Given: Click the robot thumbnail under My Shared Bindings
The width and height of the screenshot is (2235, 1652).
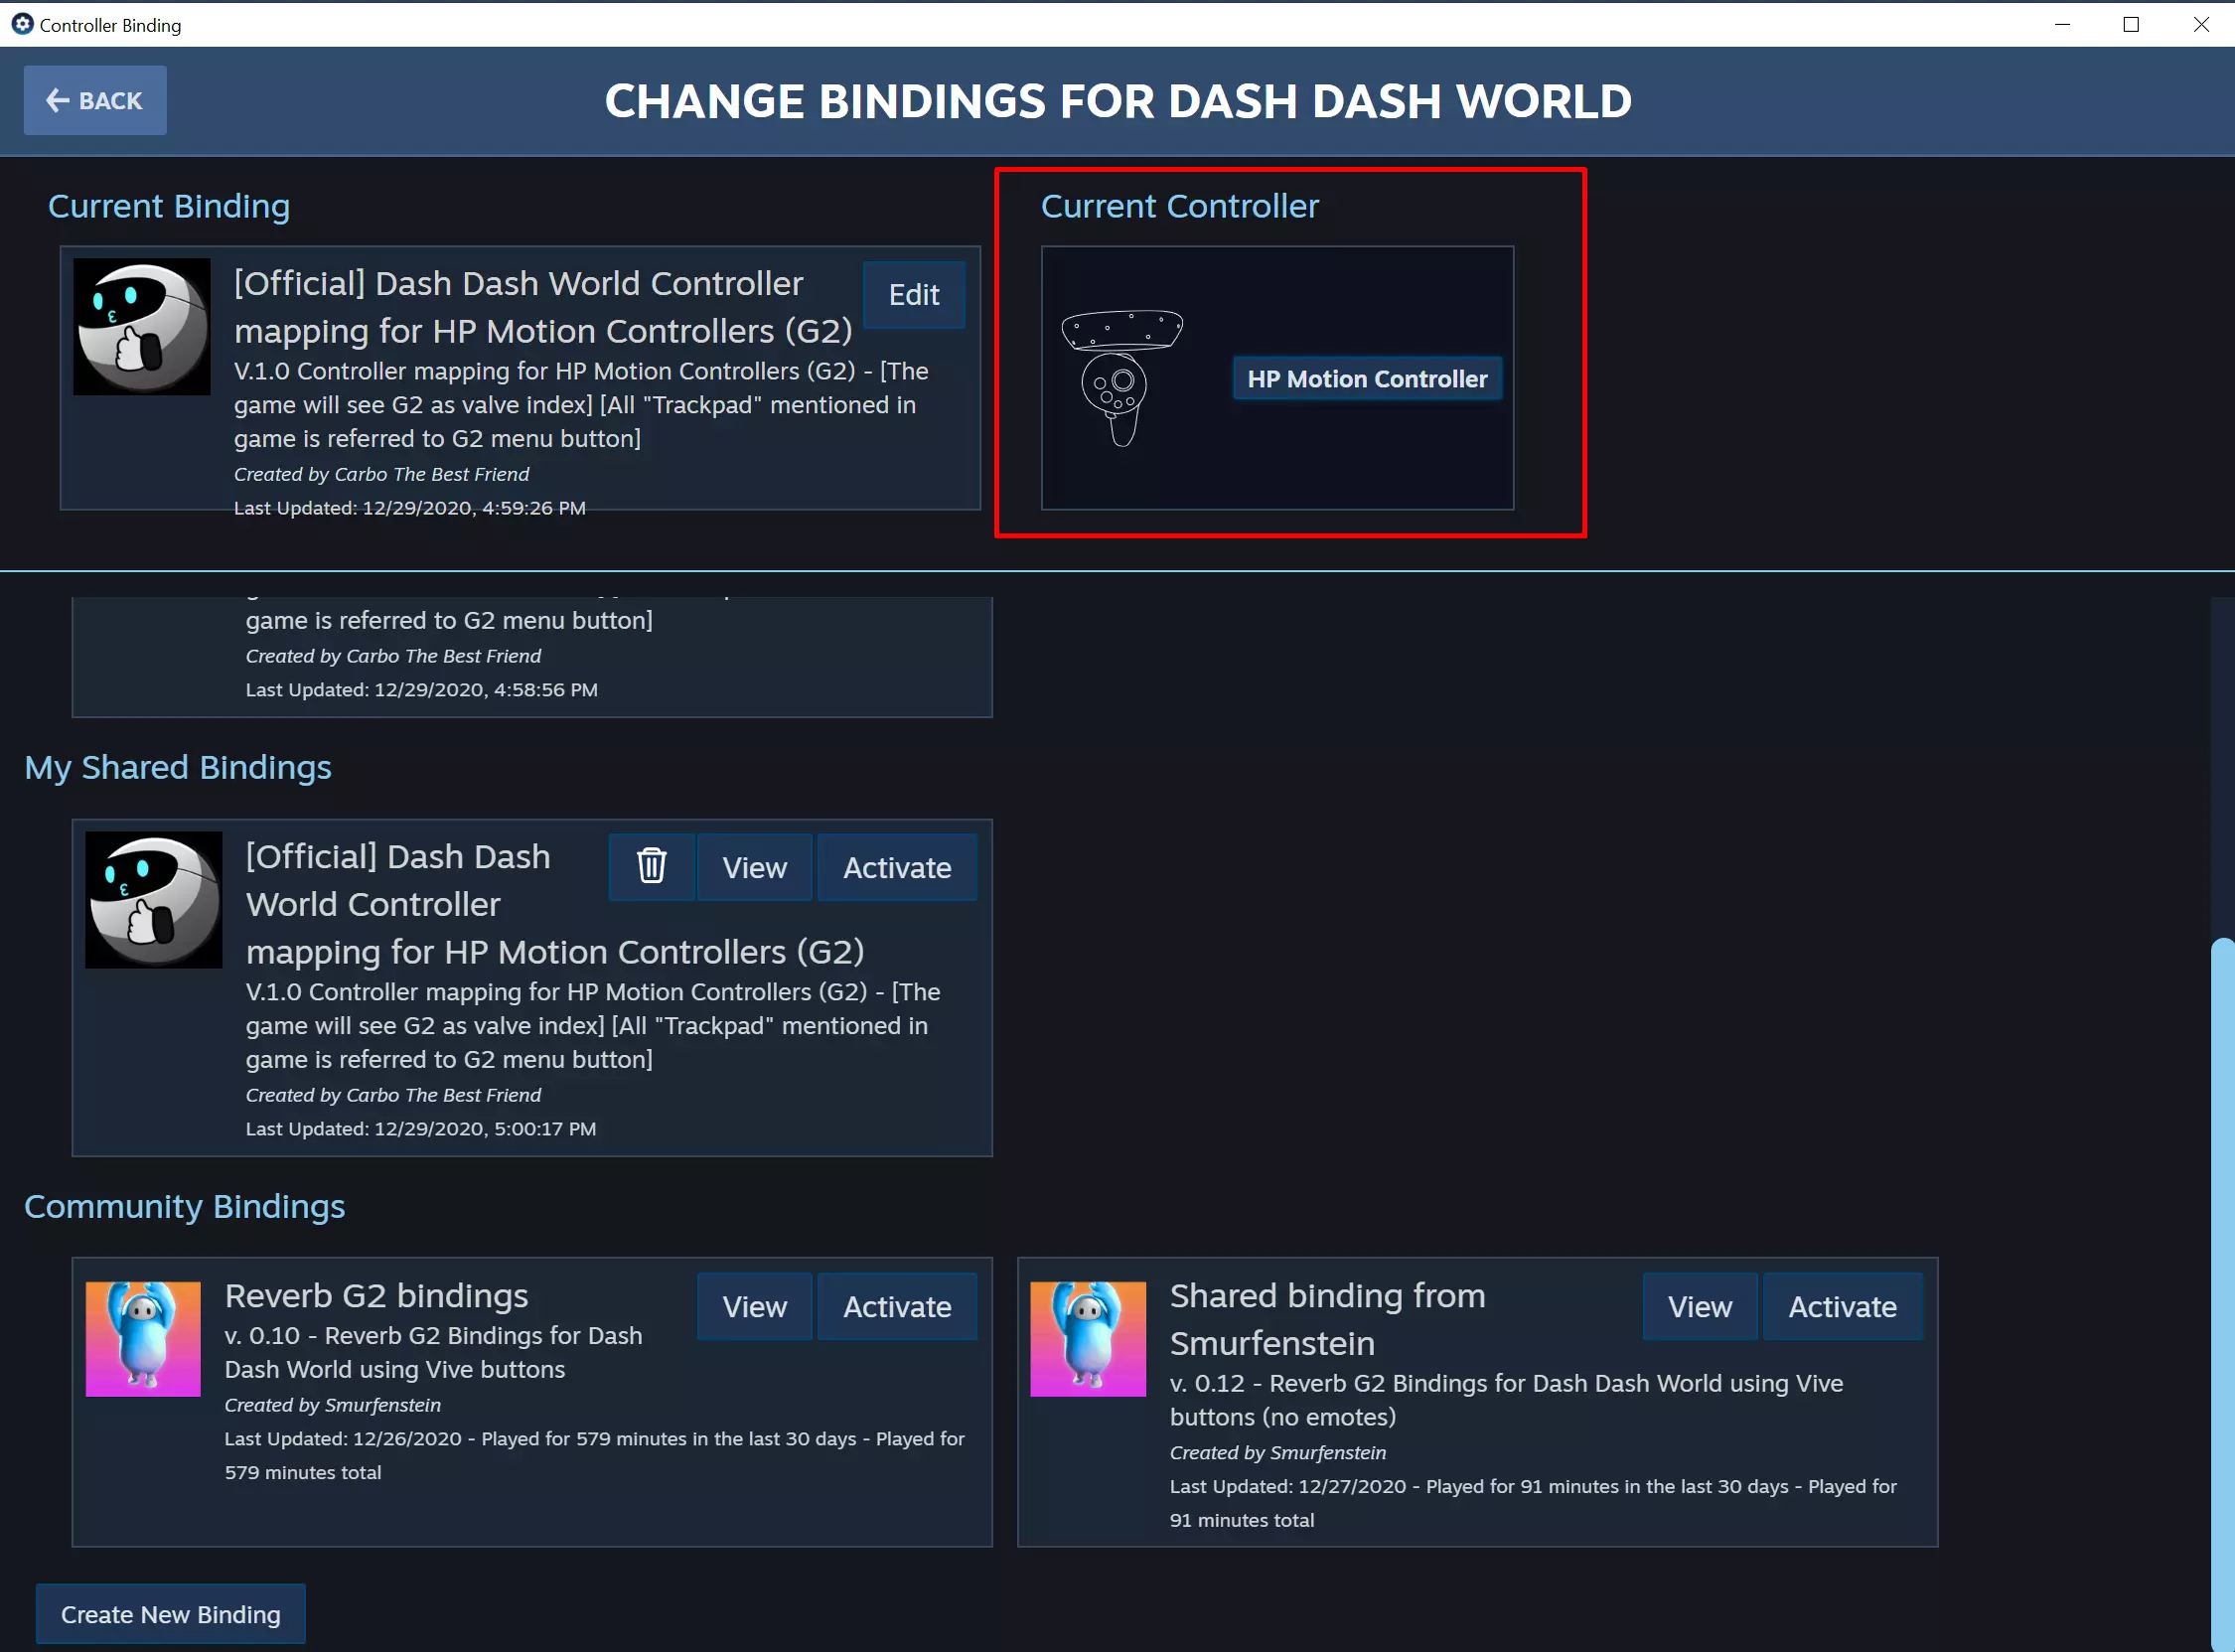Looking at the screenshot, I should pyautogui.click(x=154, y=899).
